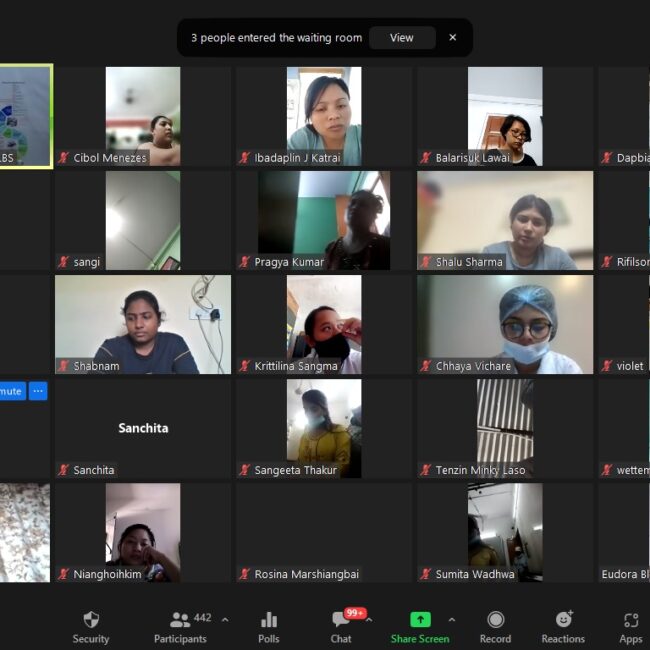Expand the Share Screen options caret
Image resolution: width=650 pixels, height=650 pixels.
tap(452, 619)
